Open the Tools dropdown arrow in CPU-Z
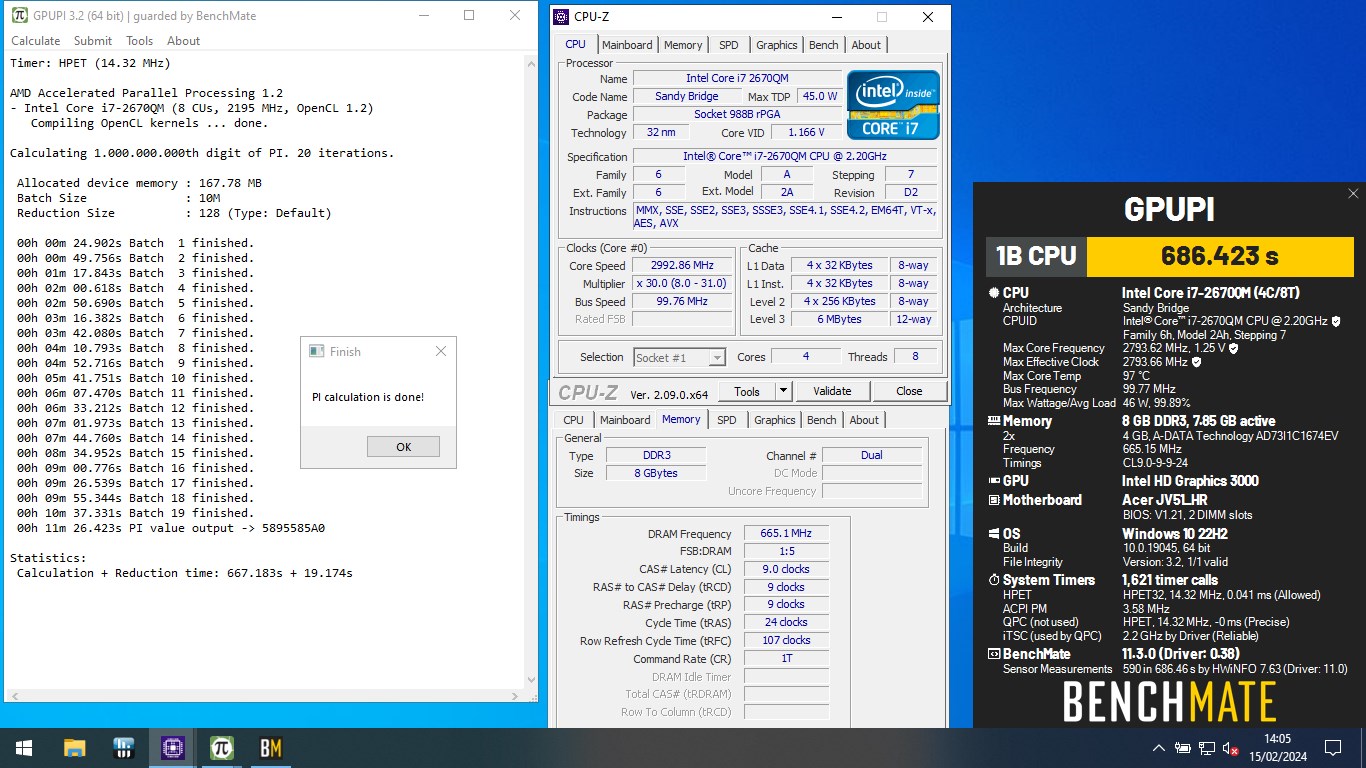The width and height of the screenshot is (1366, 768). (784, 391)
